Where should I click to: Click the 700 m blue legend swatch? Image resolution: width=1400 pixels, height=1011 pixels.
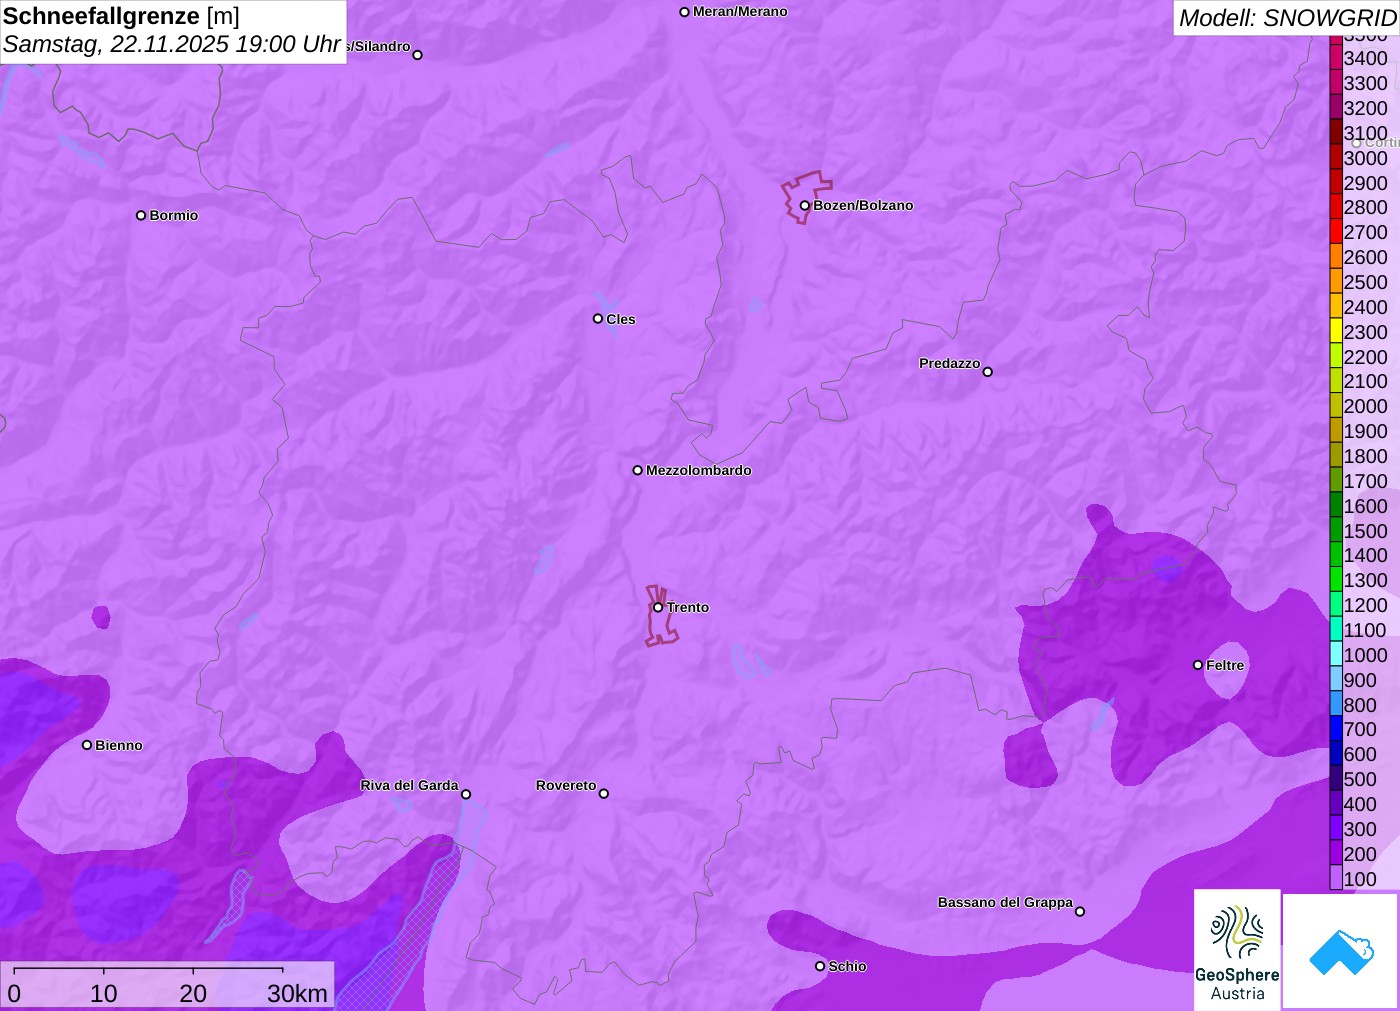click(x=1336, y=729)
